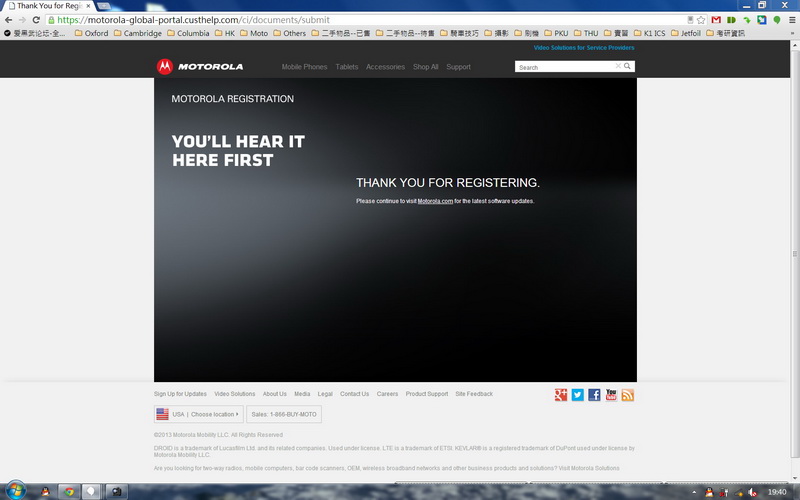
Task: Click the search magnifier icon
Action: [x=628, y=66]
